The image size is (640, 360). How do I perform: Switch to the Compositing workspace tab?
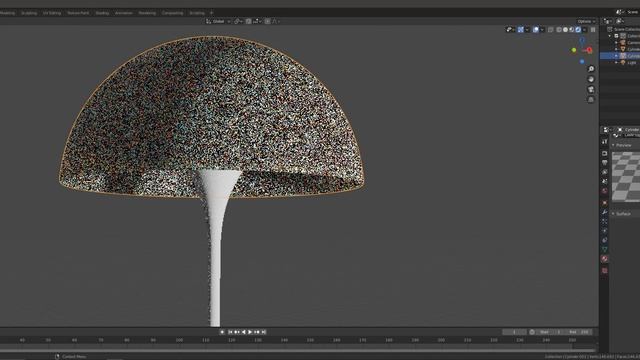172,13
